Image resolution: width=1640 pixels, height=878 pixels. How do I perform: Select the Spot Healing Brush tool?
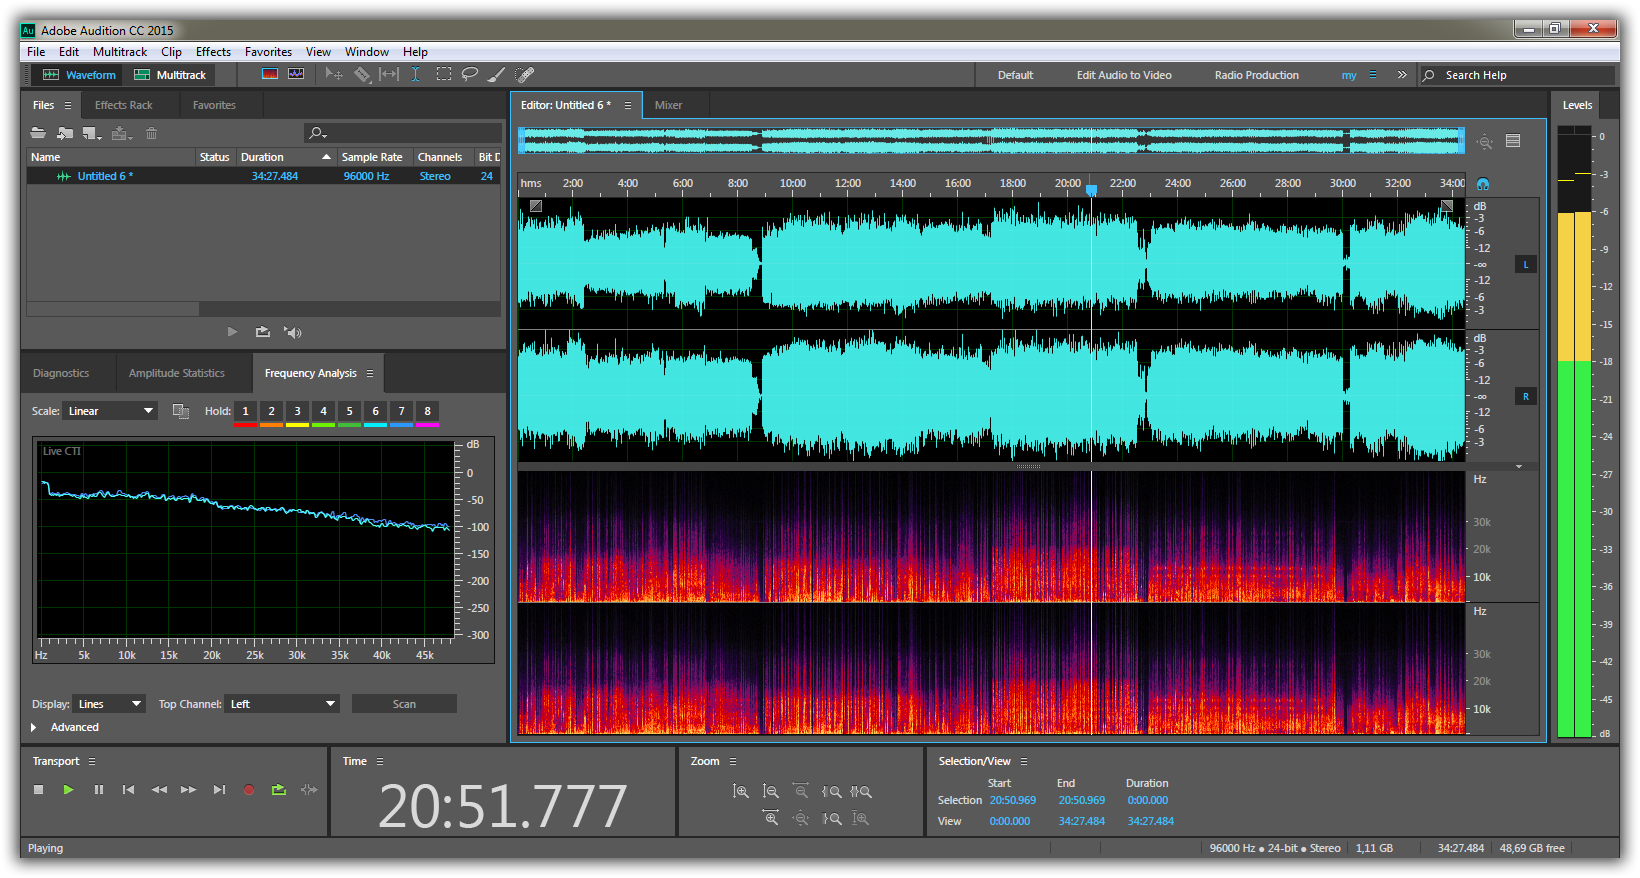tap(524, 74)
